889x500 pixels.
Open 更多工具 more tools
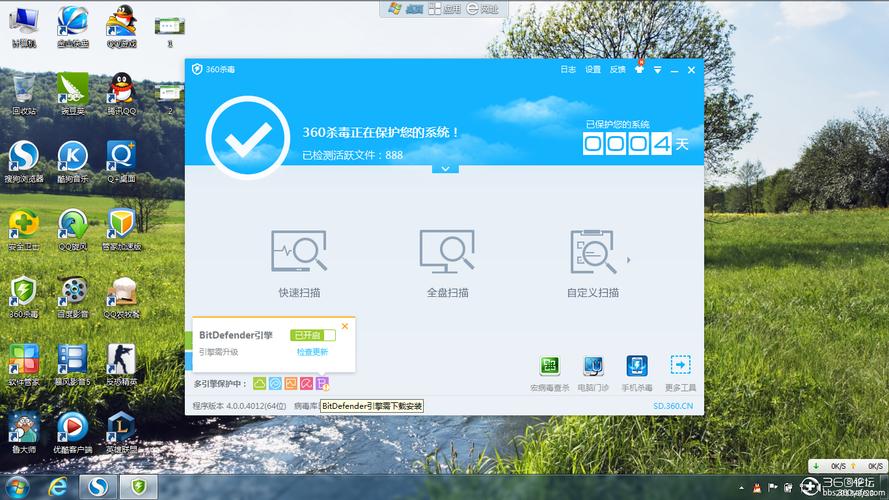point(680,374)
